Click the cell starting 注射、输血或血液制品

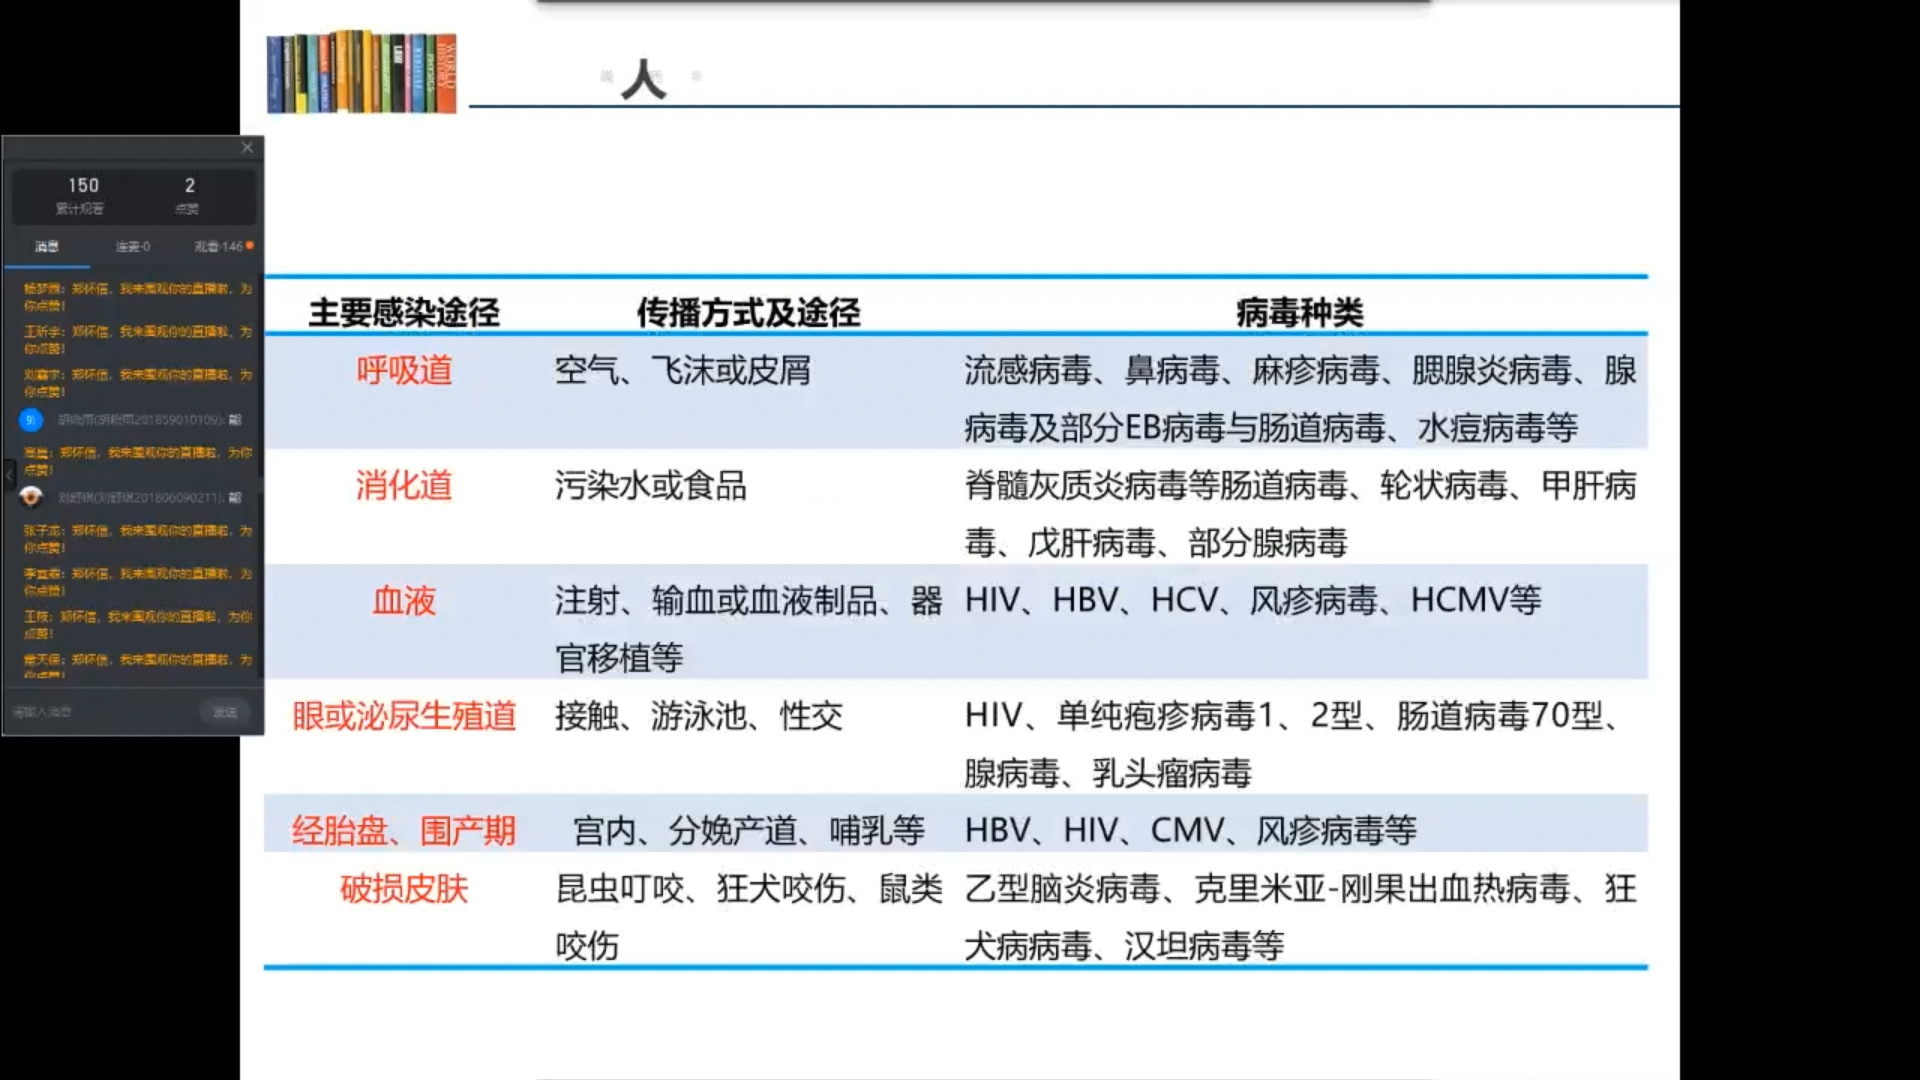(x=749, y=629)
